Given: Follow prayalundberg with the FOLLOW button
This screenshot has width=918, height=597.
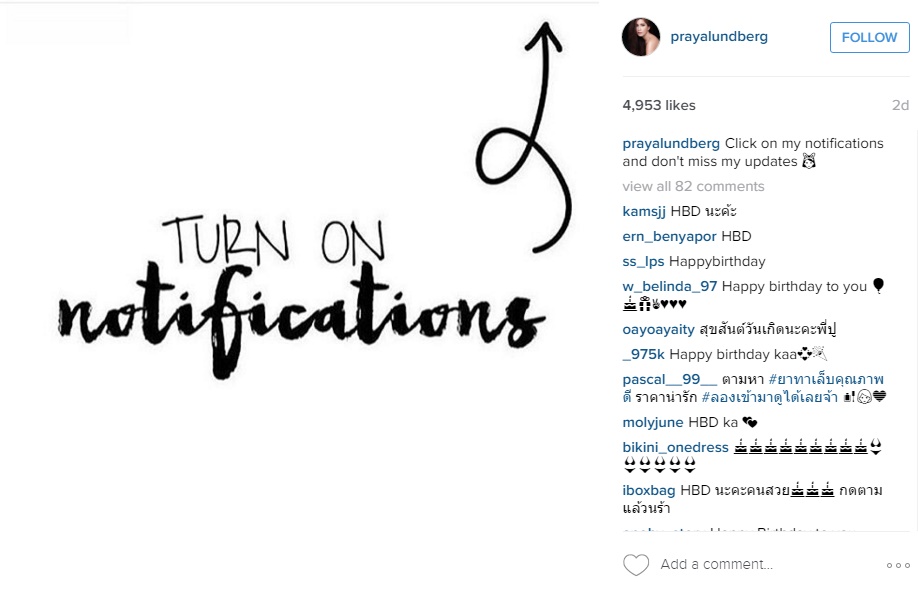Looking at the screenshot, I should 869,37.
